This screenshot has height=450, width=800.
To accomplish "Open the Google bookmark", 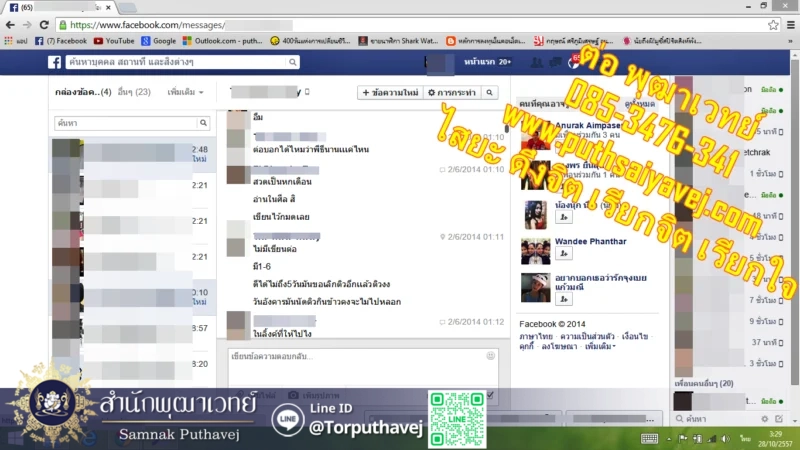I will pos(159,41).
